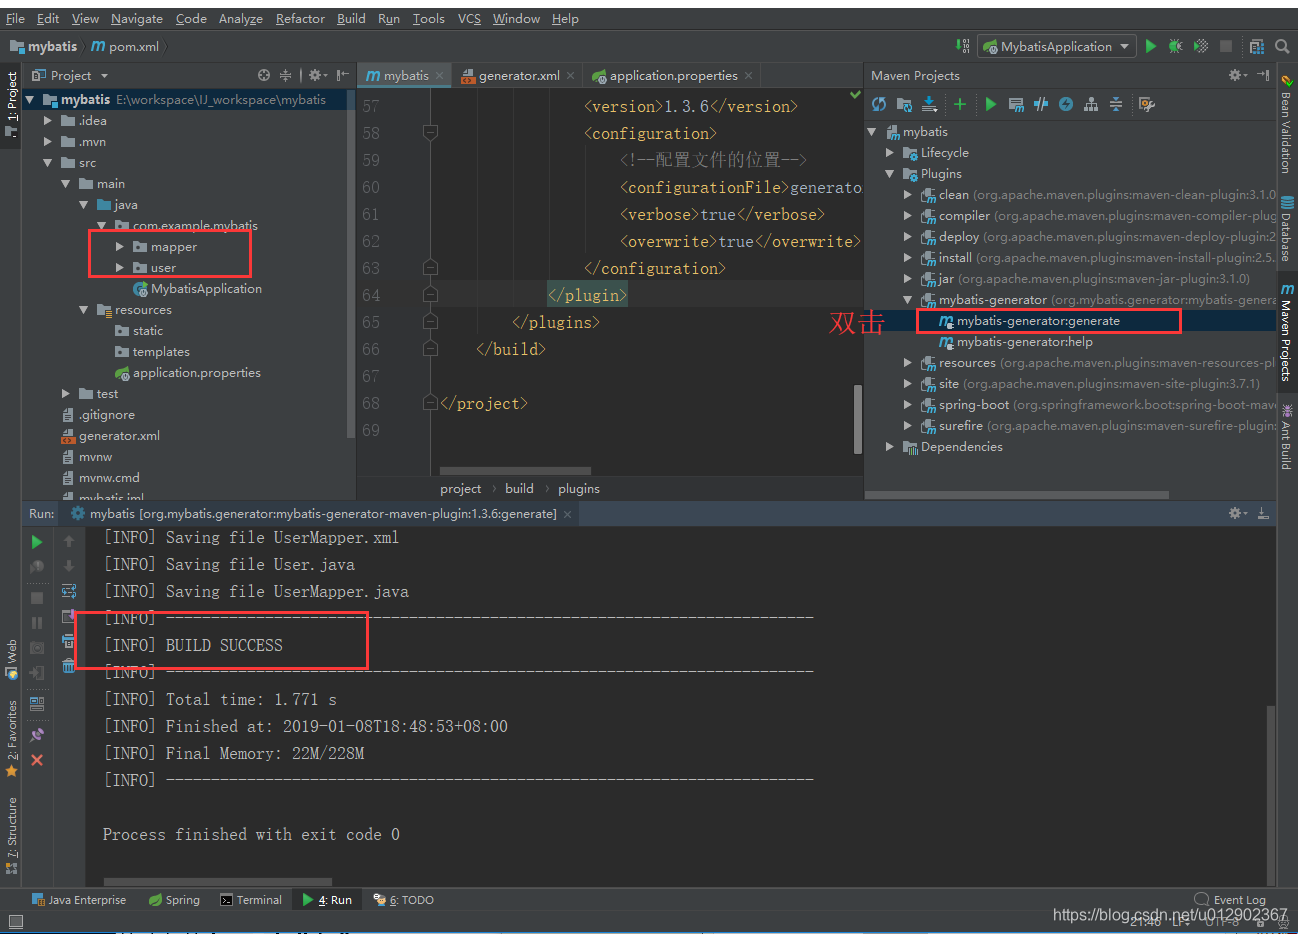Expand the user package
The height and width of the screenshot is (934, 1298).
tap(120, 267)
